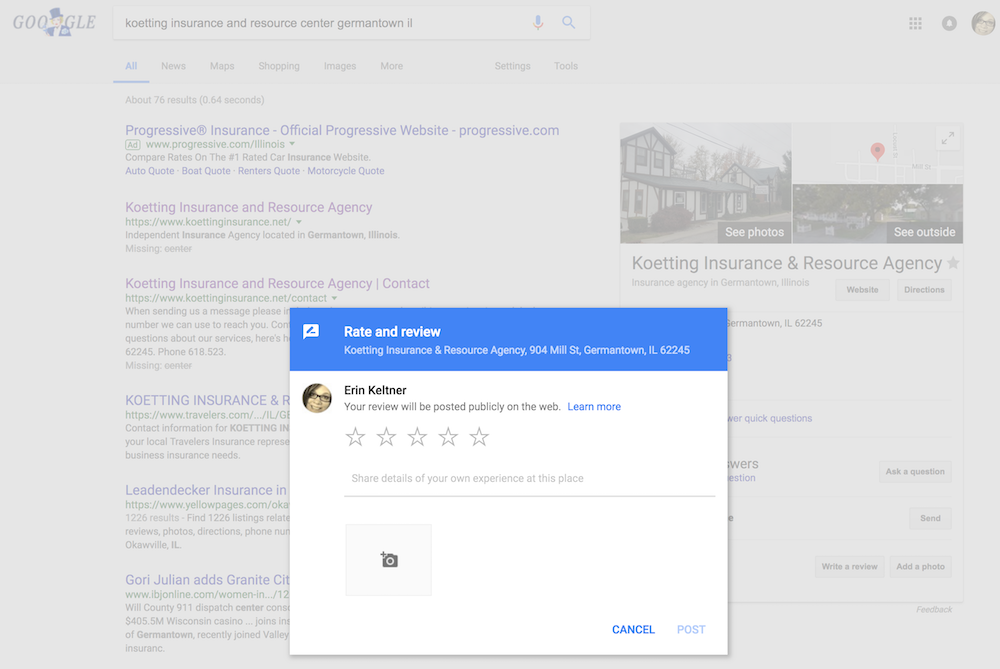
Task: Select two star rating
Action: coord(386,437)
